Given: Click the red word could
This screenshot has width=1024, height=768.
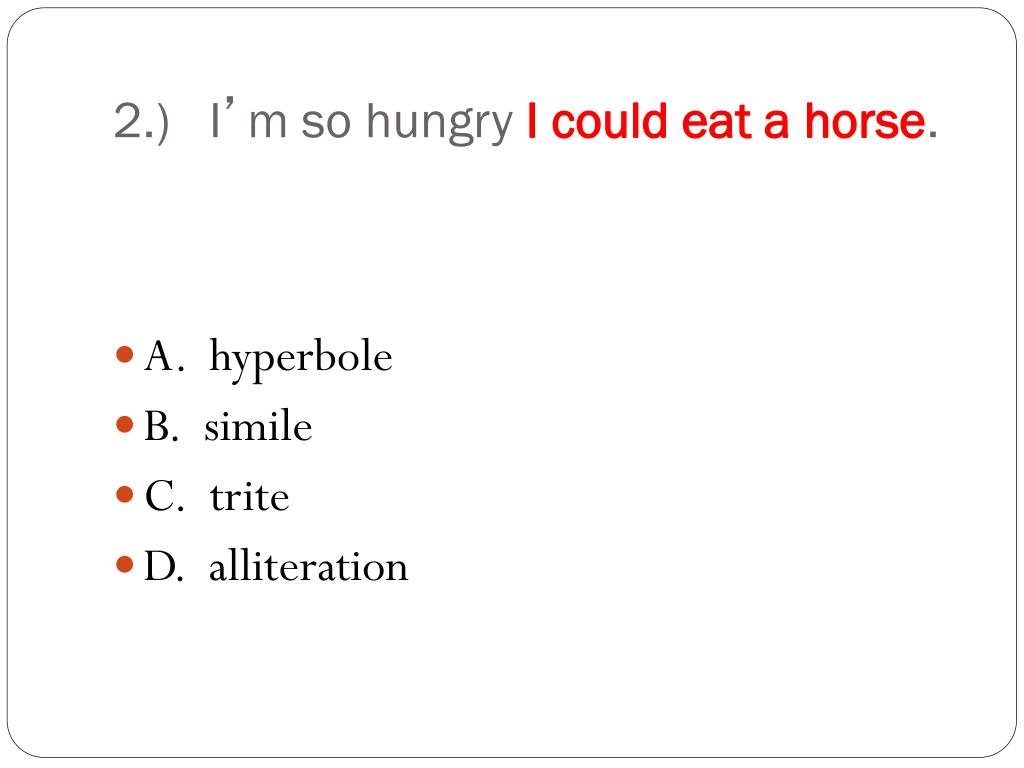Looking at the screenshot, I should point(609,121).
